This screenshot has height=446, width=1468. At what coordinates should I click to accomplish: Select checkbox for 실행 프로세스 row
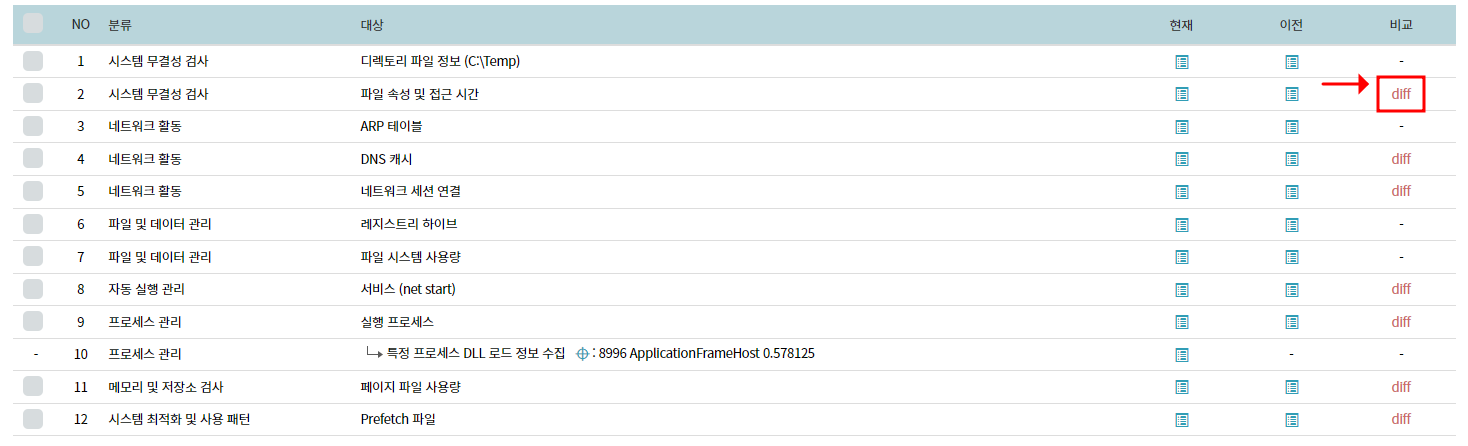point(33,322)
